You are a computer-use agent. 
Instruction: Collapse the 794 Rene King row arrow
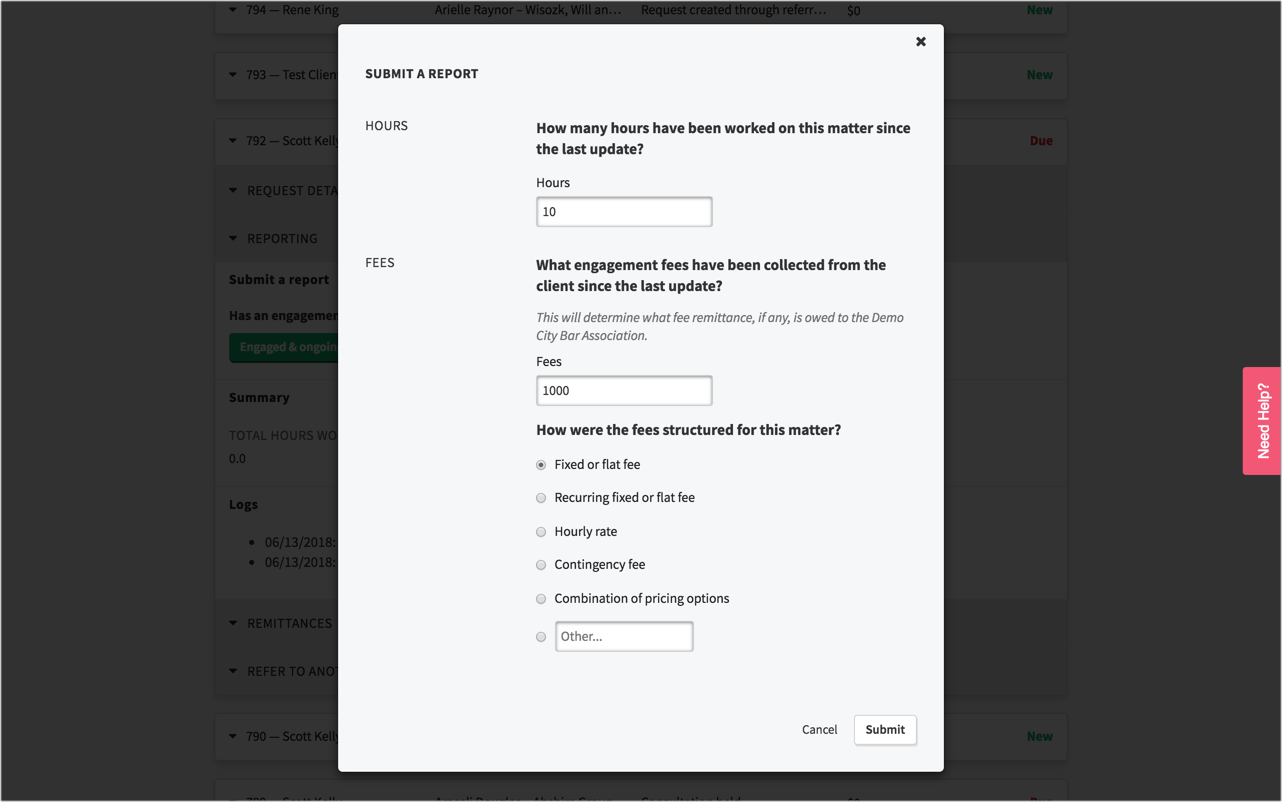coord(233,10)
